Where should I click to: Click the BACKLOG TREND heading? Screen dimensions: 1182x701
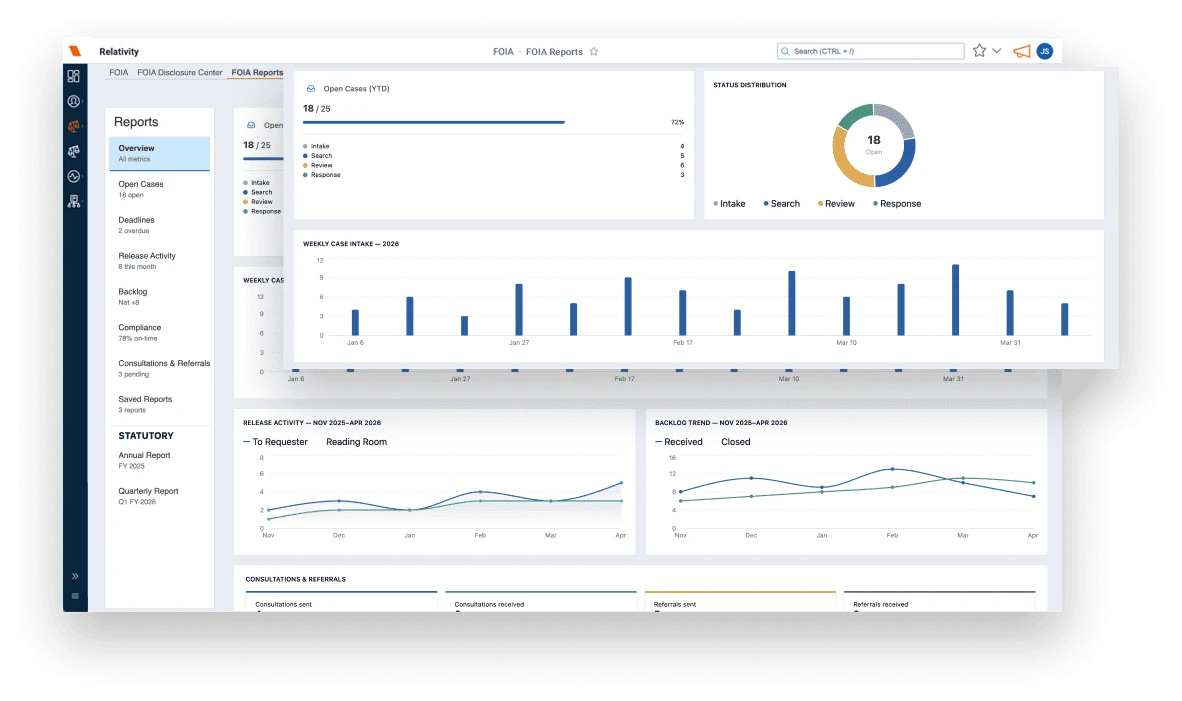pyautogui.click(x=721, y=423)
